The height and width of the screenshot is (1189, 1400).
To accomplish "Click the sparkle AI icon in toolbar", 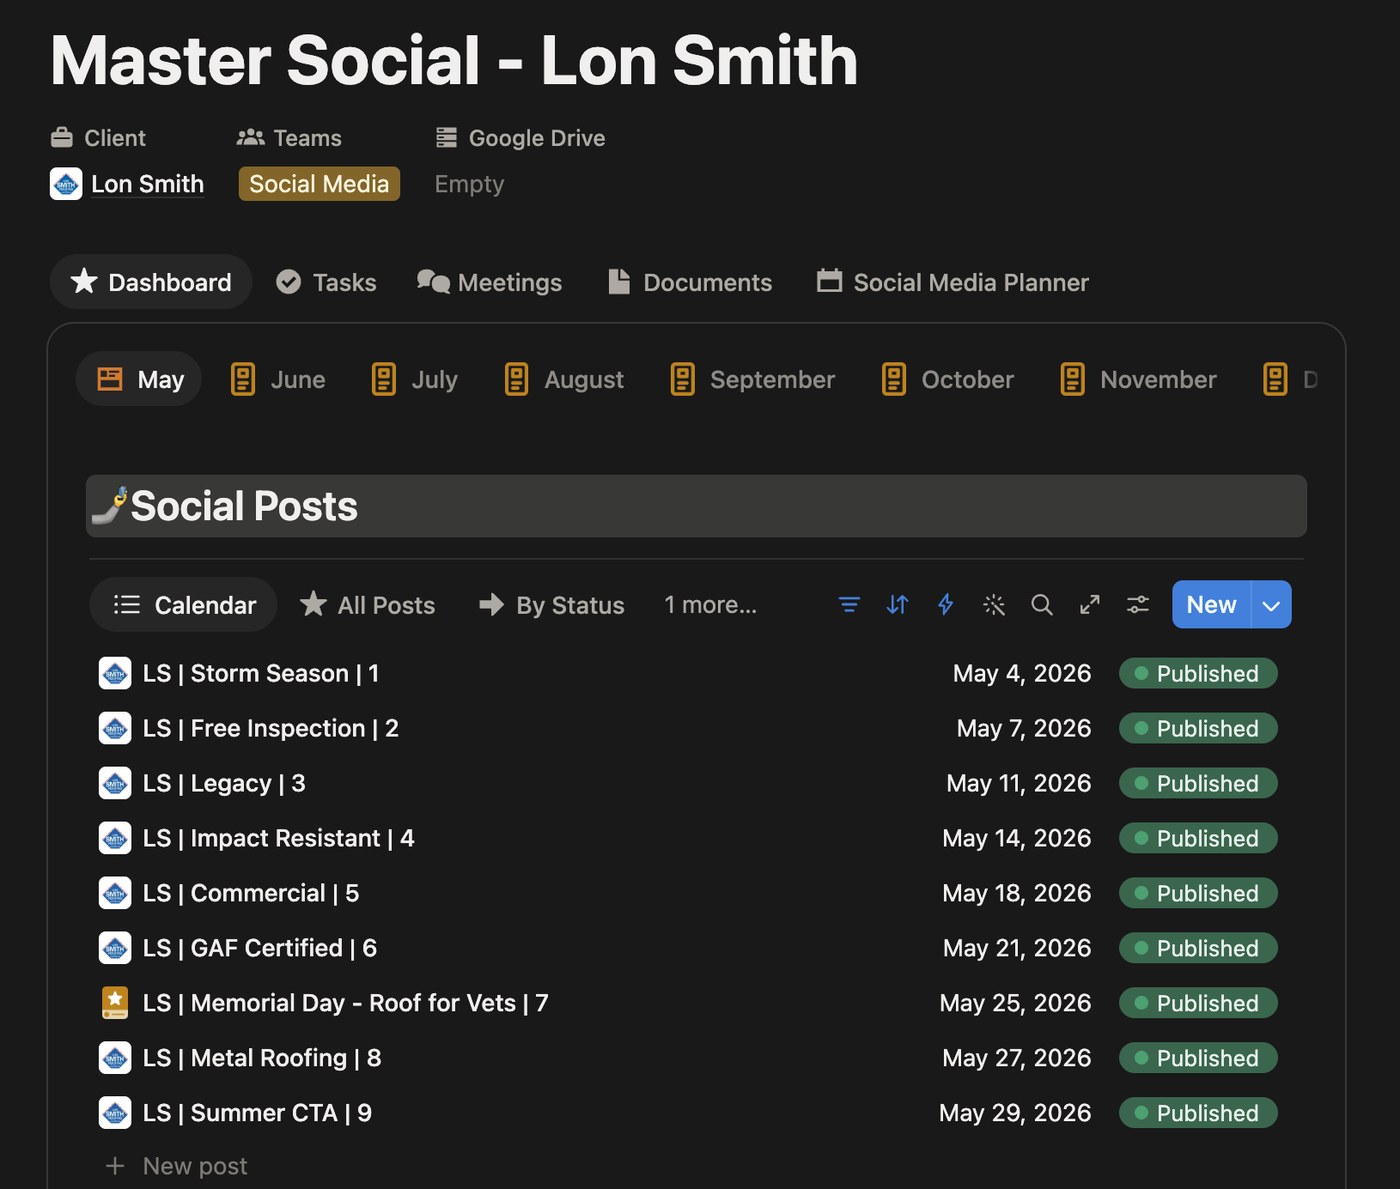I will click(993, 605).
